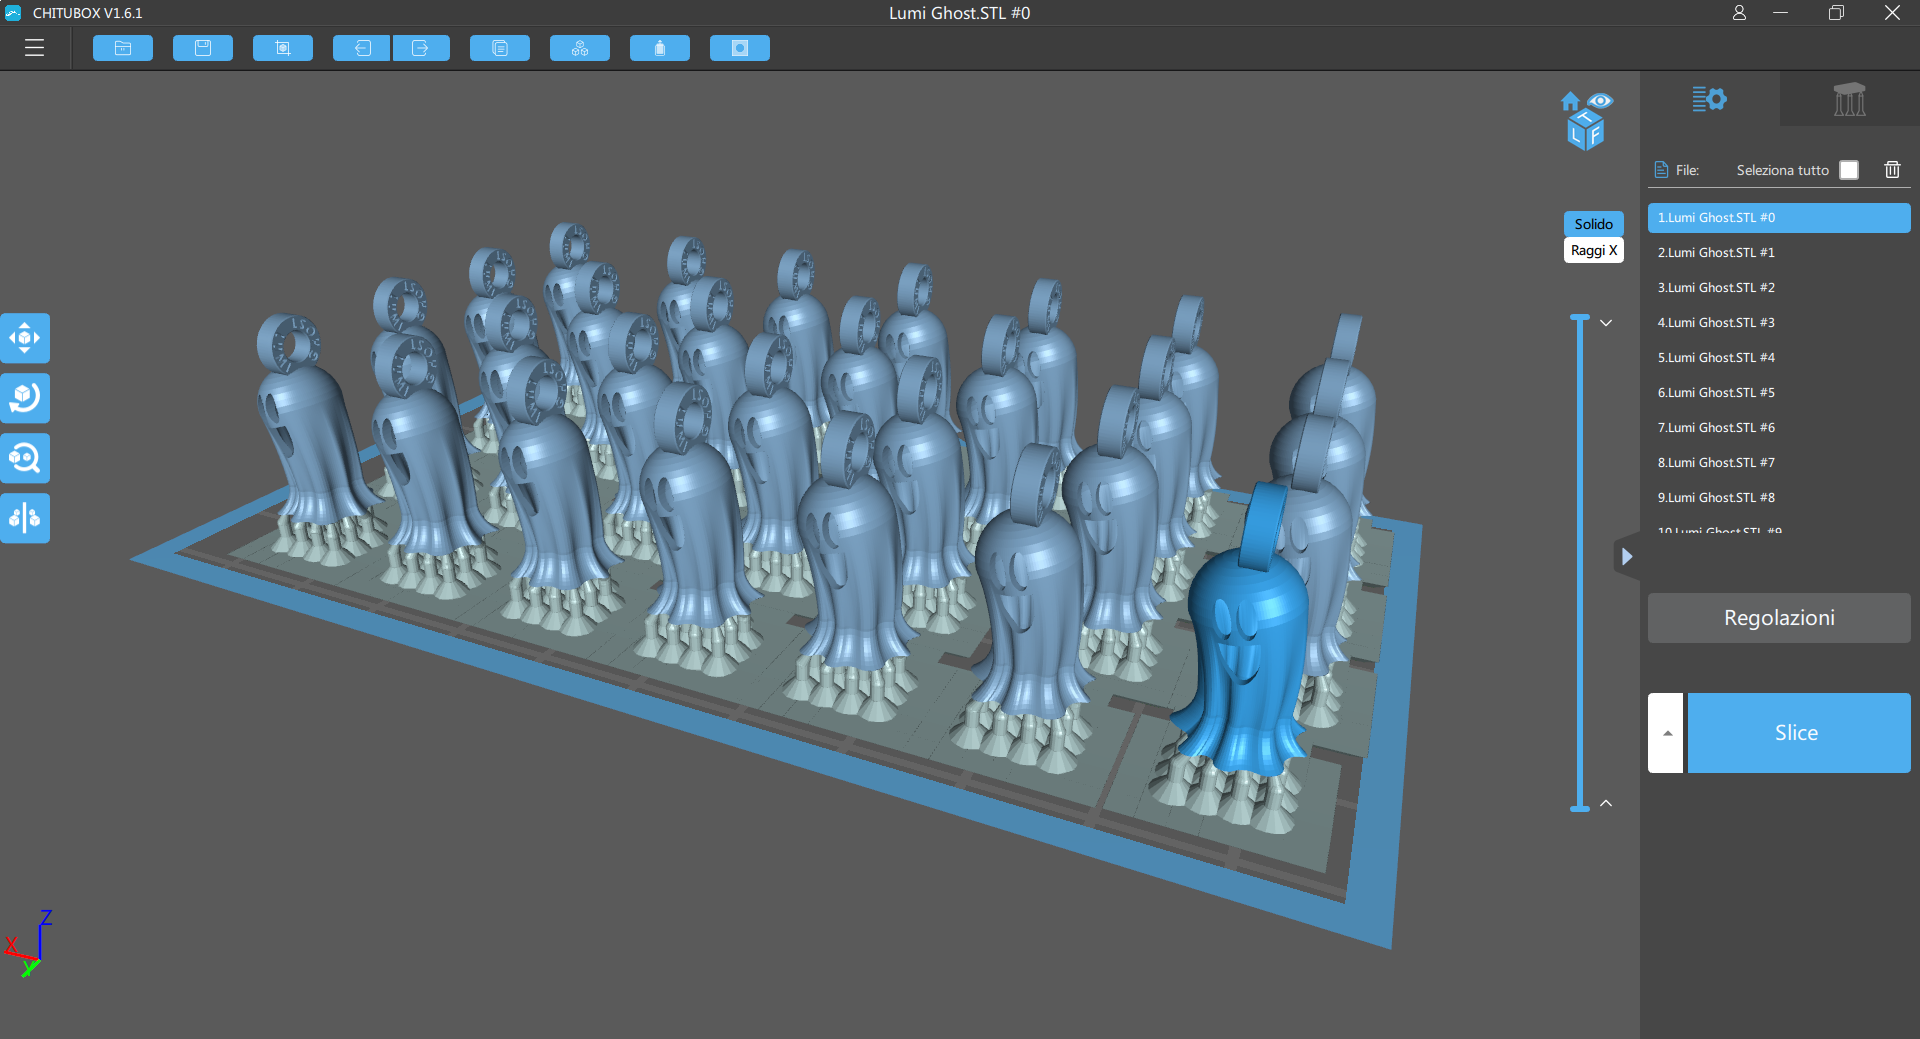1920x1039 pixels.
Task: Click the L face of view cube
Action: (1576, 135)
